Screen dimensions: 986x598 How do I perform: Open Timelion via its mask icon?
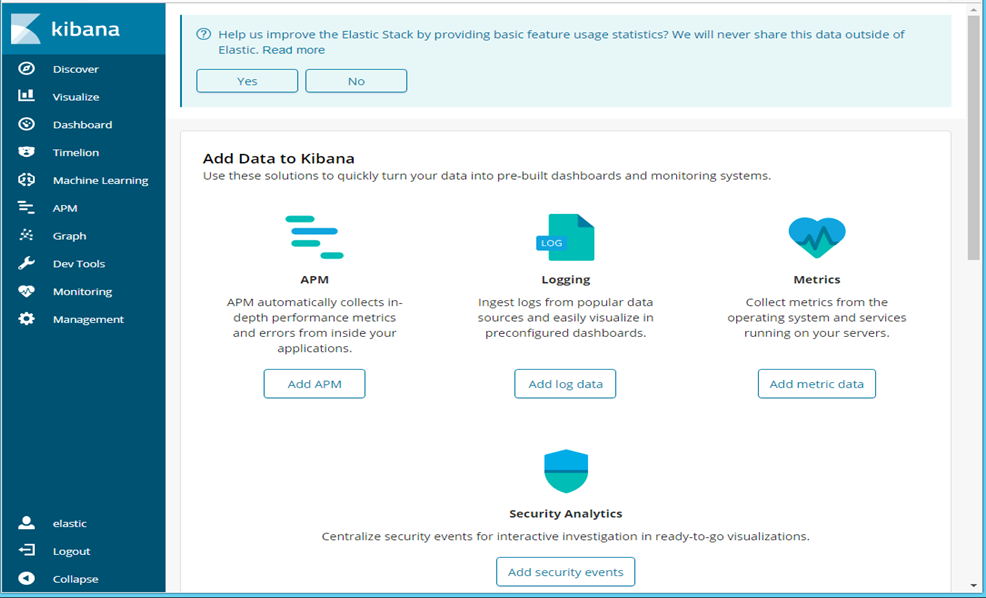point(26,152)
